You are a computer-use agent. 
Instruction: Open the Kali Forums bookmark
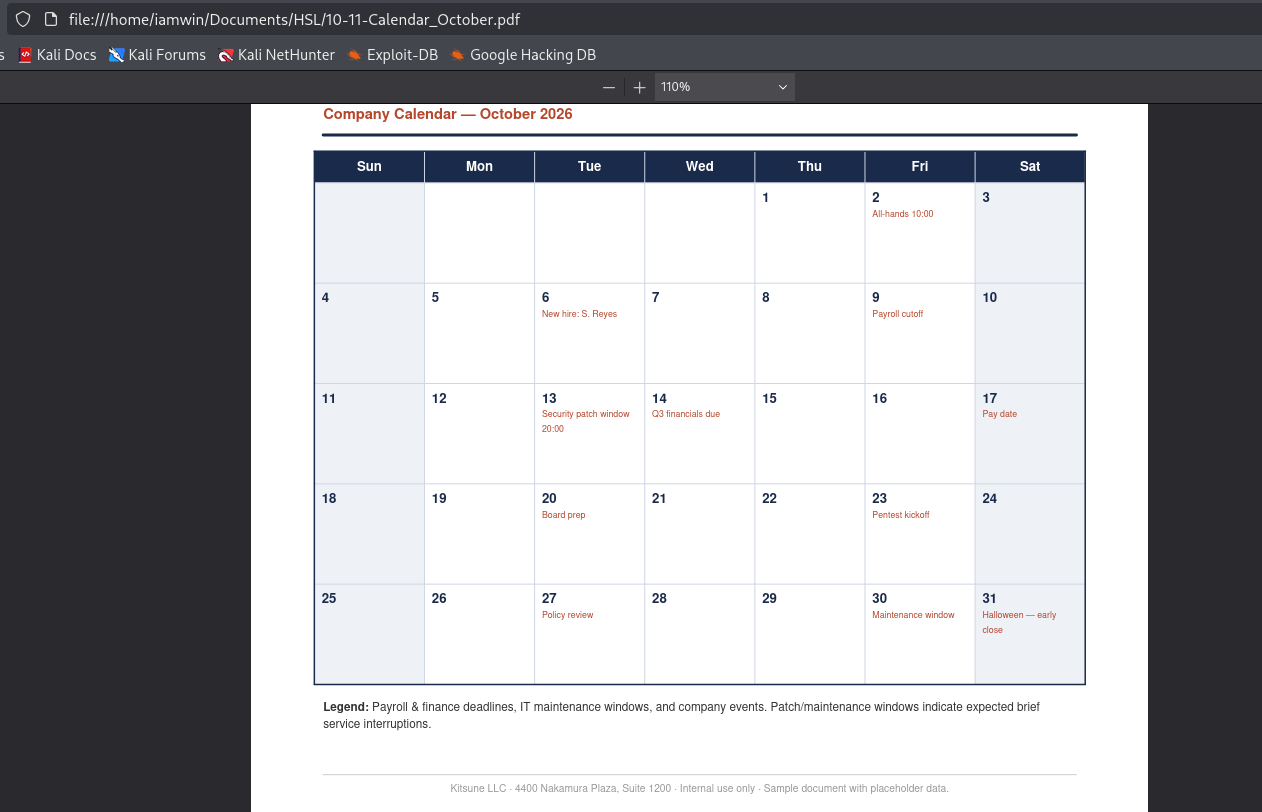click(x=157, y=55)
